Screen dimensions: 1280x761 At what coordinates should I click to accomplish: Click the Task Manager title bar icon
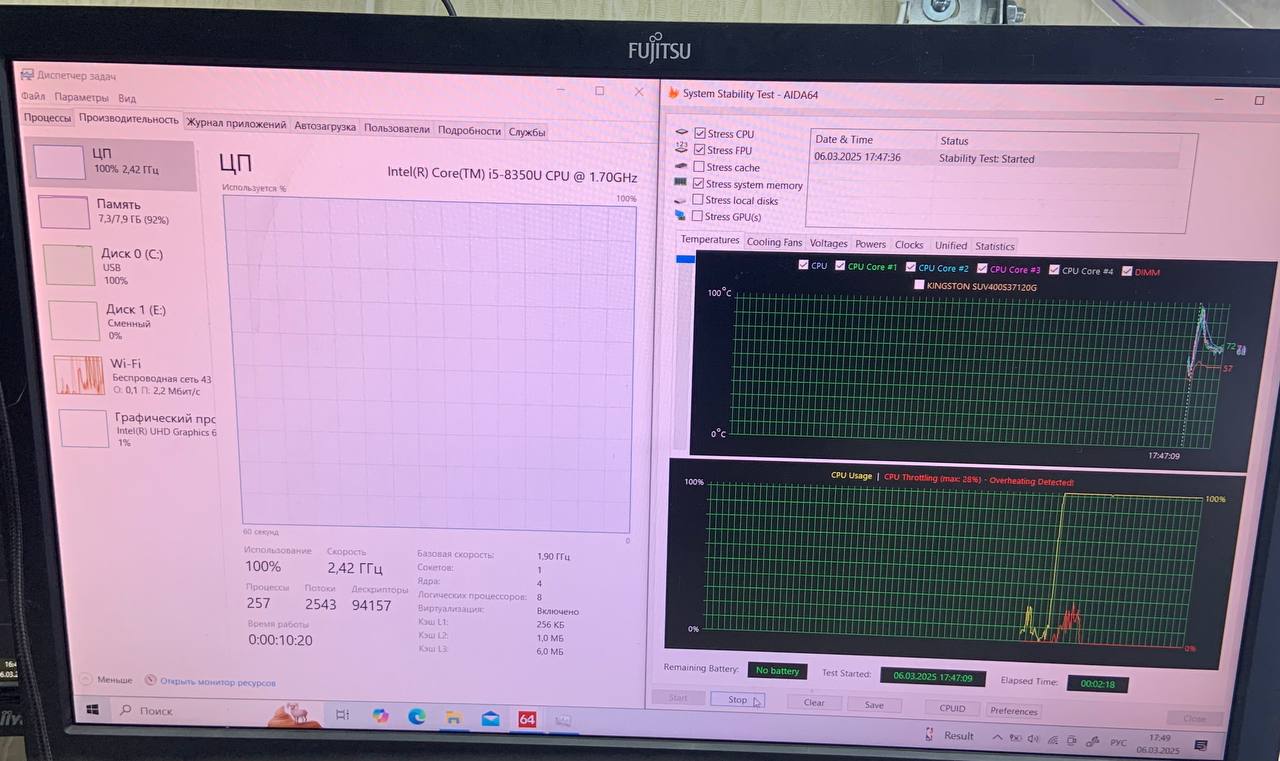tap(27, 75)
